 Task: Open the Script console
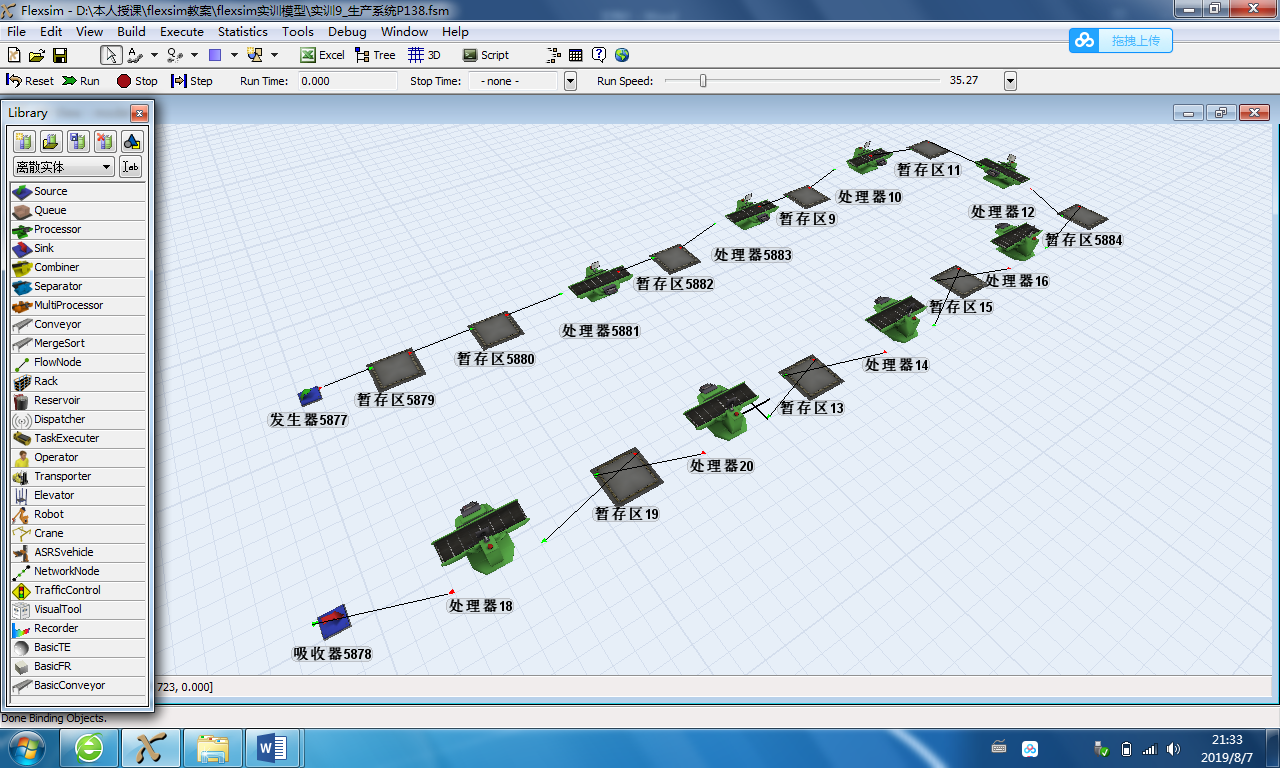pyautogui.click(x=485, y=55)
